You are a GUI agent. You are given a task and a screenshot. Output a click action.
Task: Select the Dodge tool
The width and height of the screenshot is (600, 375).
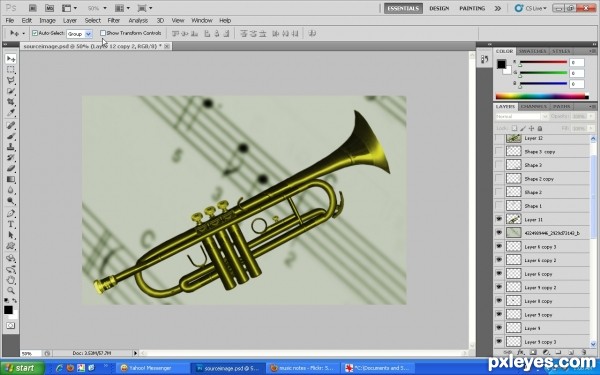coord(11,201)
